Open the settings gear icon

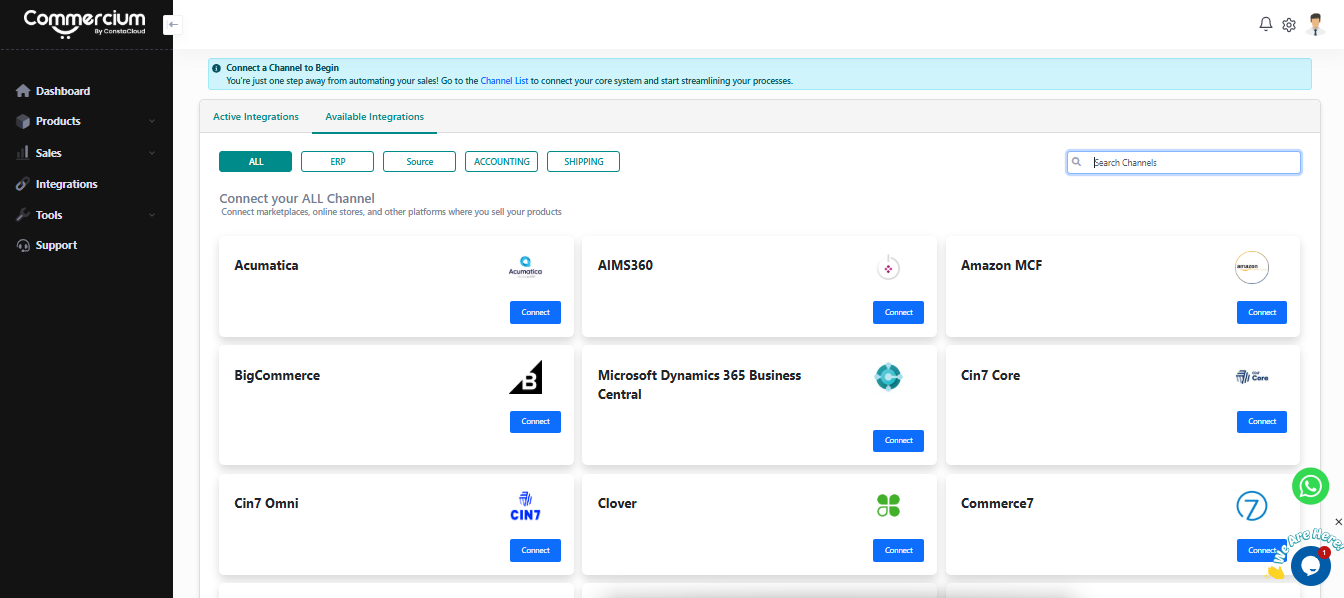coord(1289,25)
